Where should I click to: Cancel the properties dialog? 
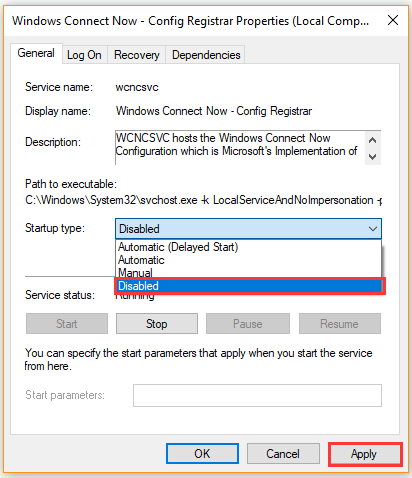click(x=283, y=454)
